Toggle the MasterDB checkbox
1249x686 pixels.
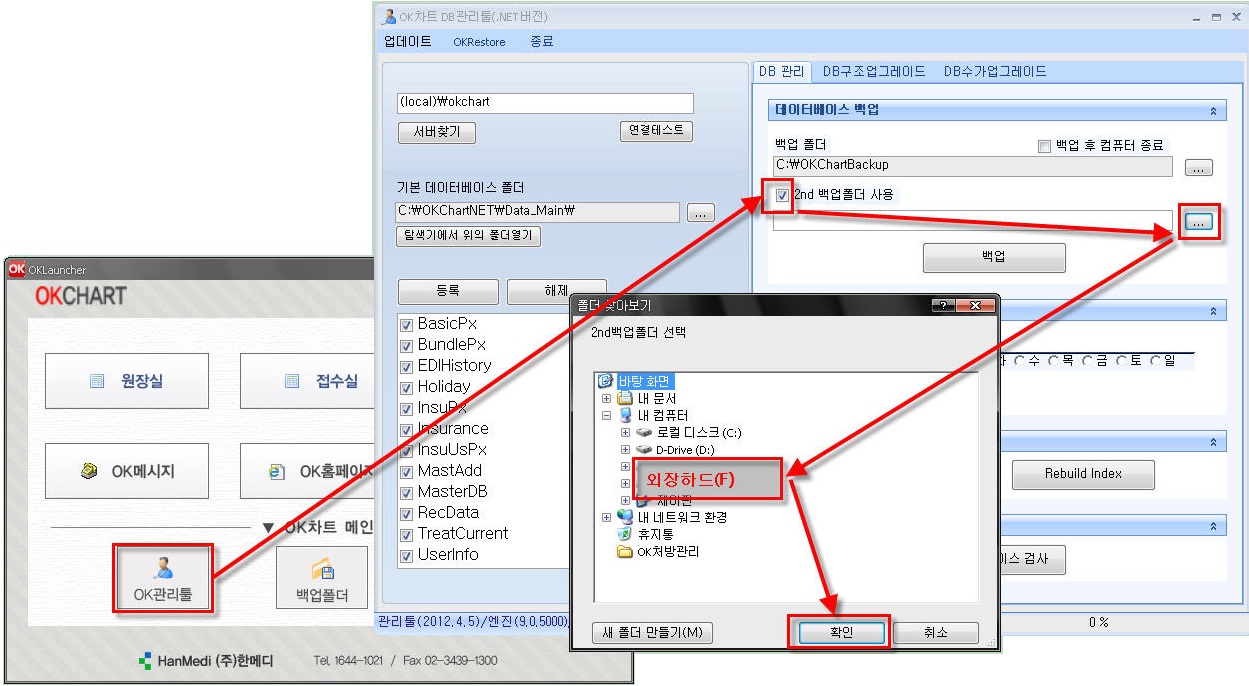pyautogui.click(x=407, y=492)
